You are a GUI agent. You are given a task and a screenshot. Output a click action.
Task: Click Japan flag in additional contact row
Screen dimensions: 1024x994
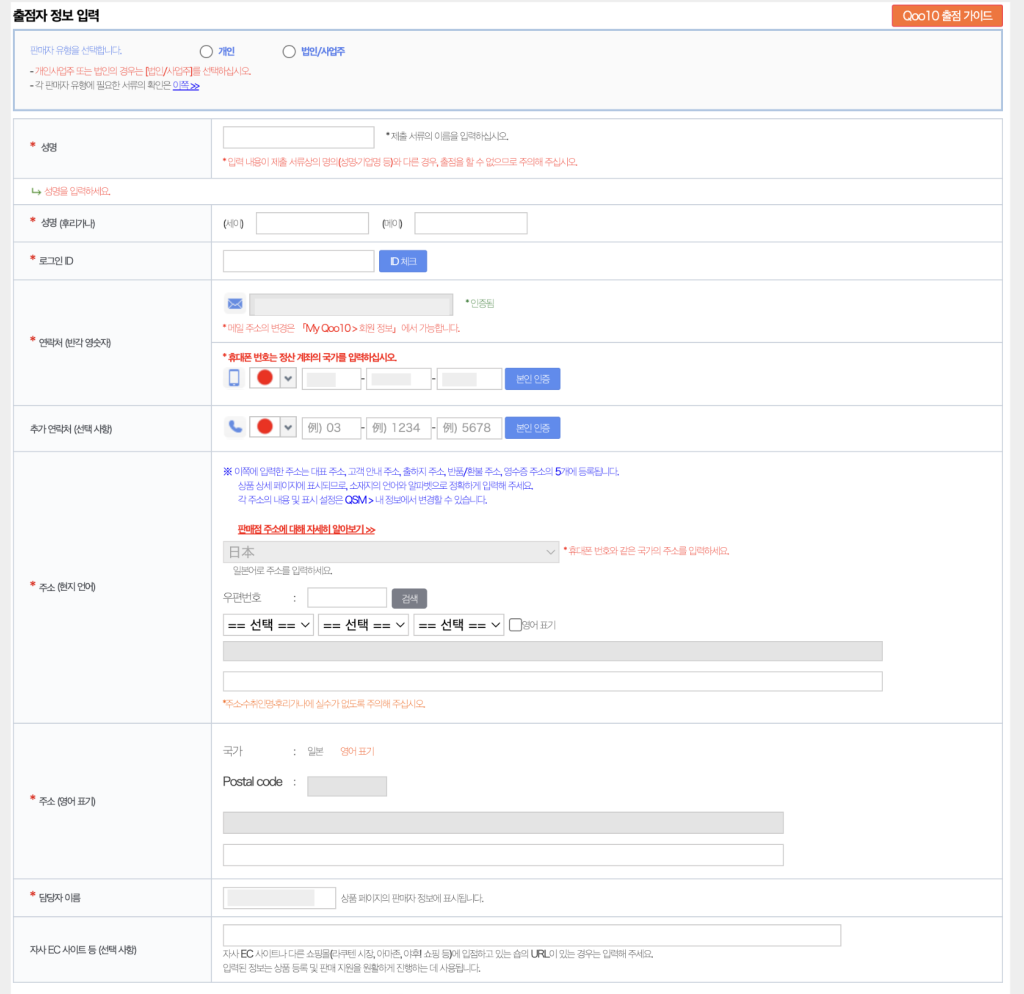[265, 427]
